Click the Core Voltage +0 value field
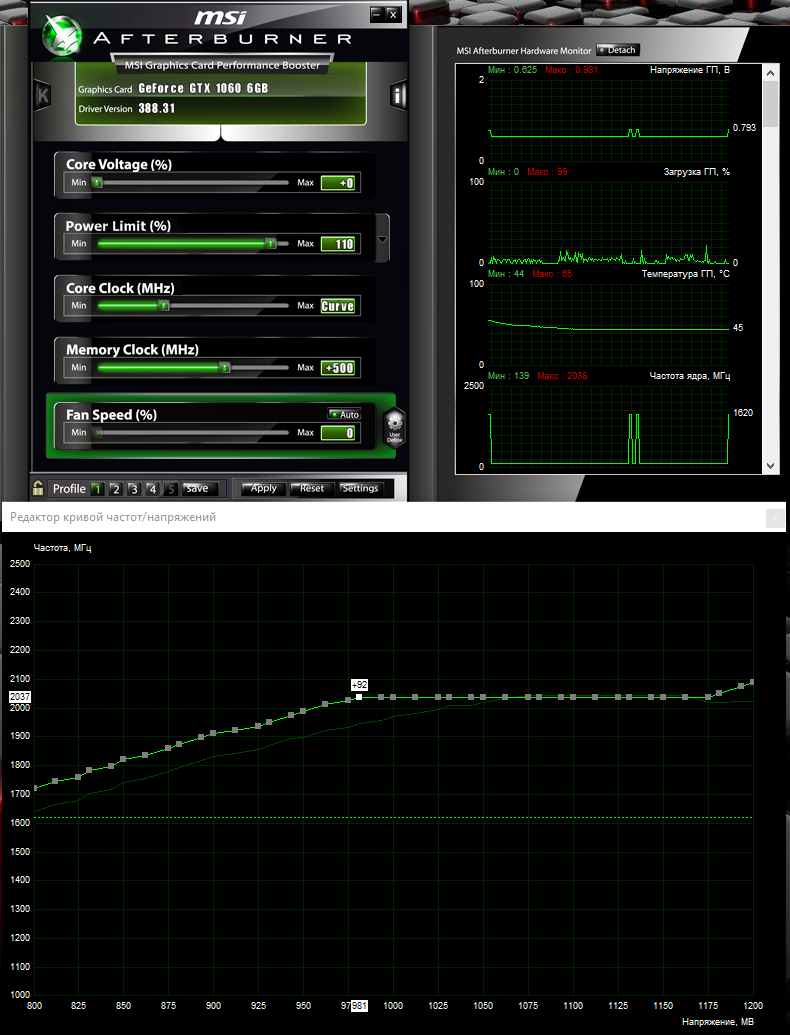Screen dimensions: 790x1035 pyautogui.click(x=338, y=183)
